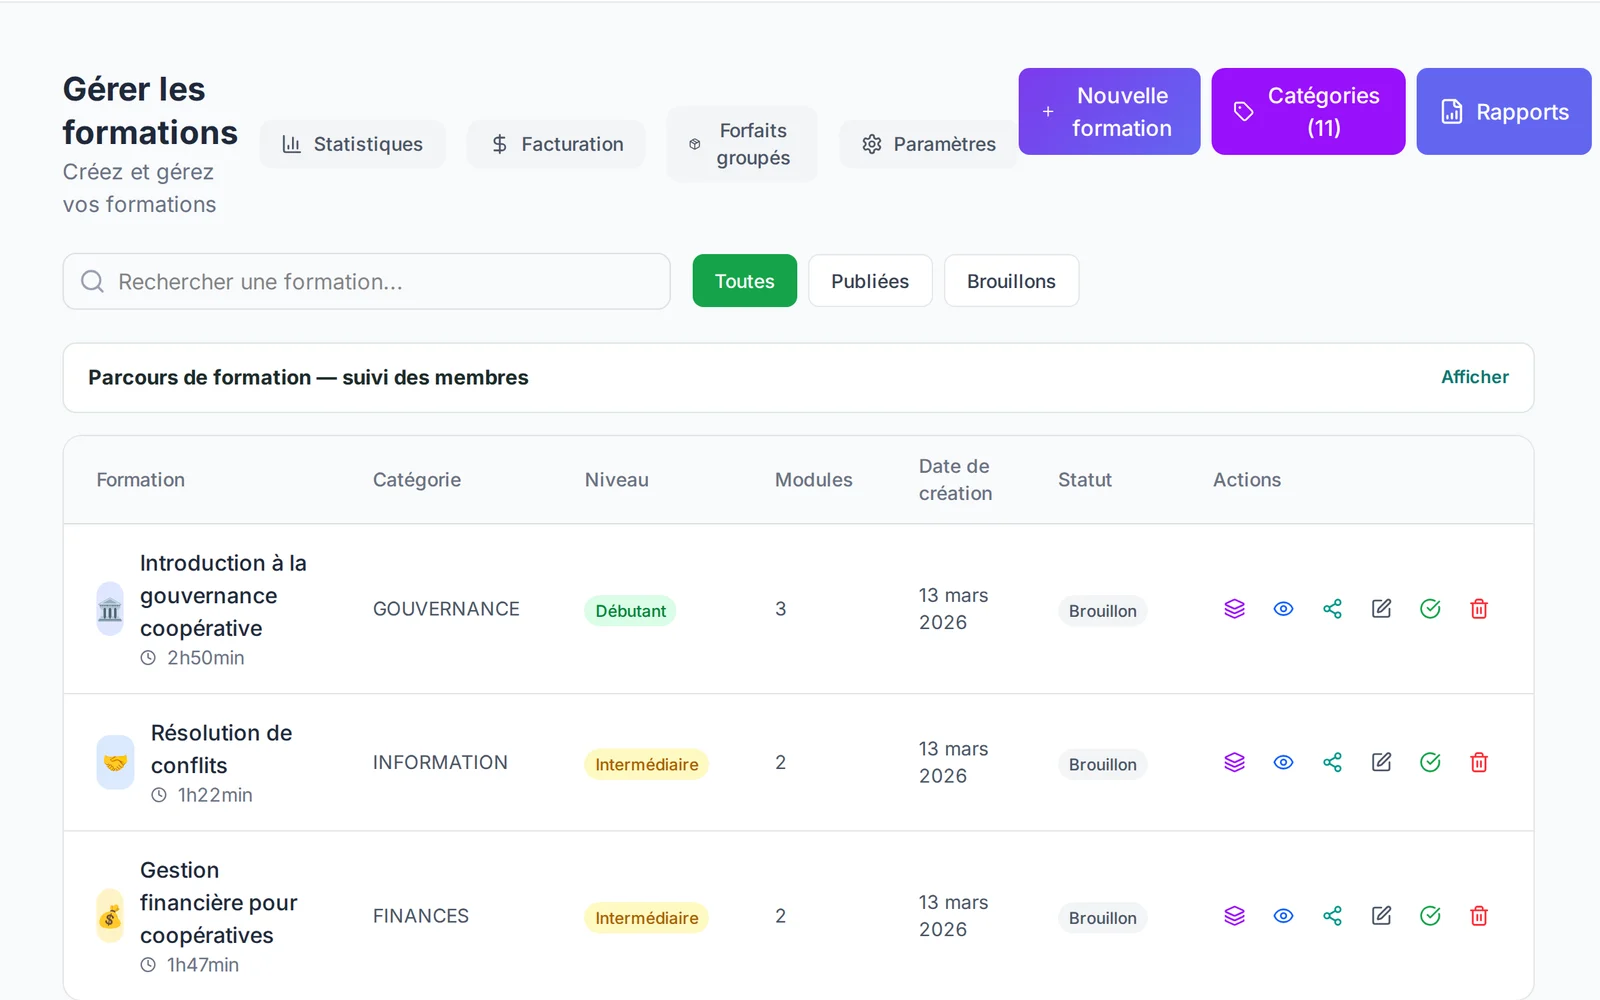
Task: Open modules icon for Résolution de conflits
Action: tap(1234, 762)
